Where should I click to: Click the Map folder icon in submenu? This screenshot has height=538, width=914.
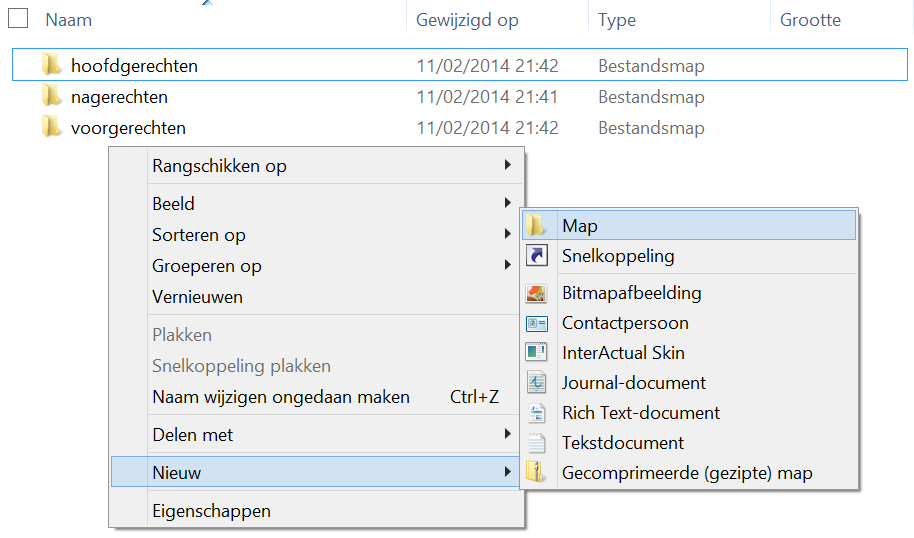click(535, 226)
